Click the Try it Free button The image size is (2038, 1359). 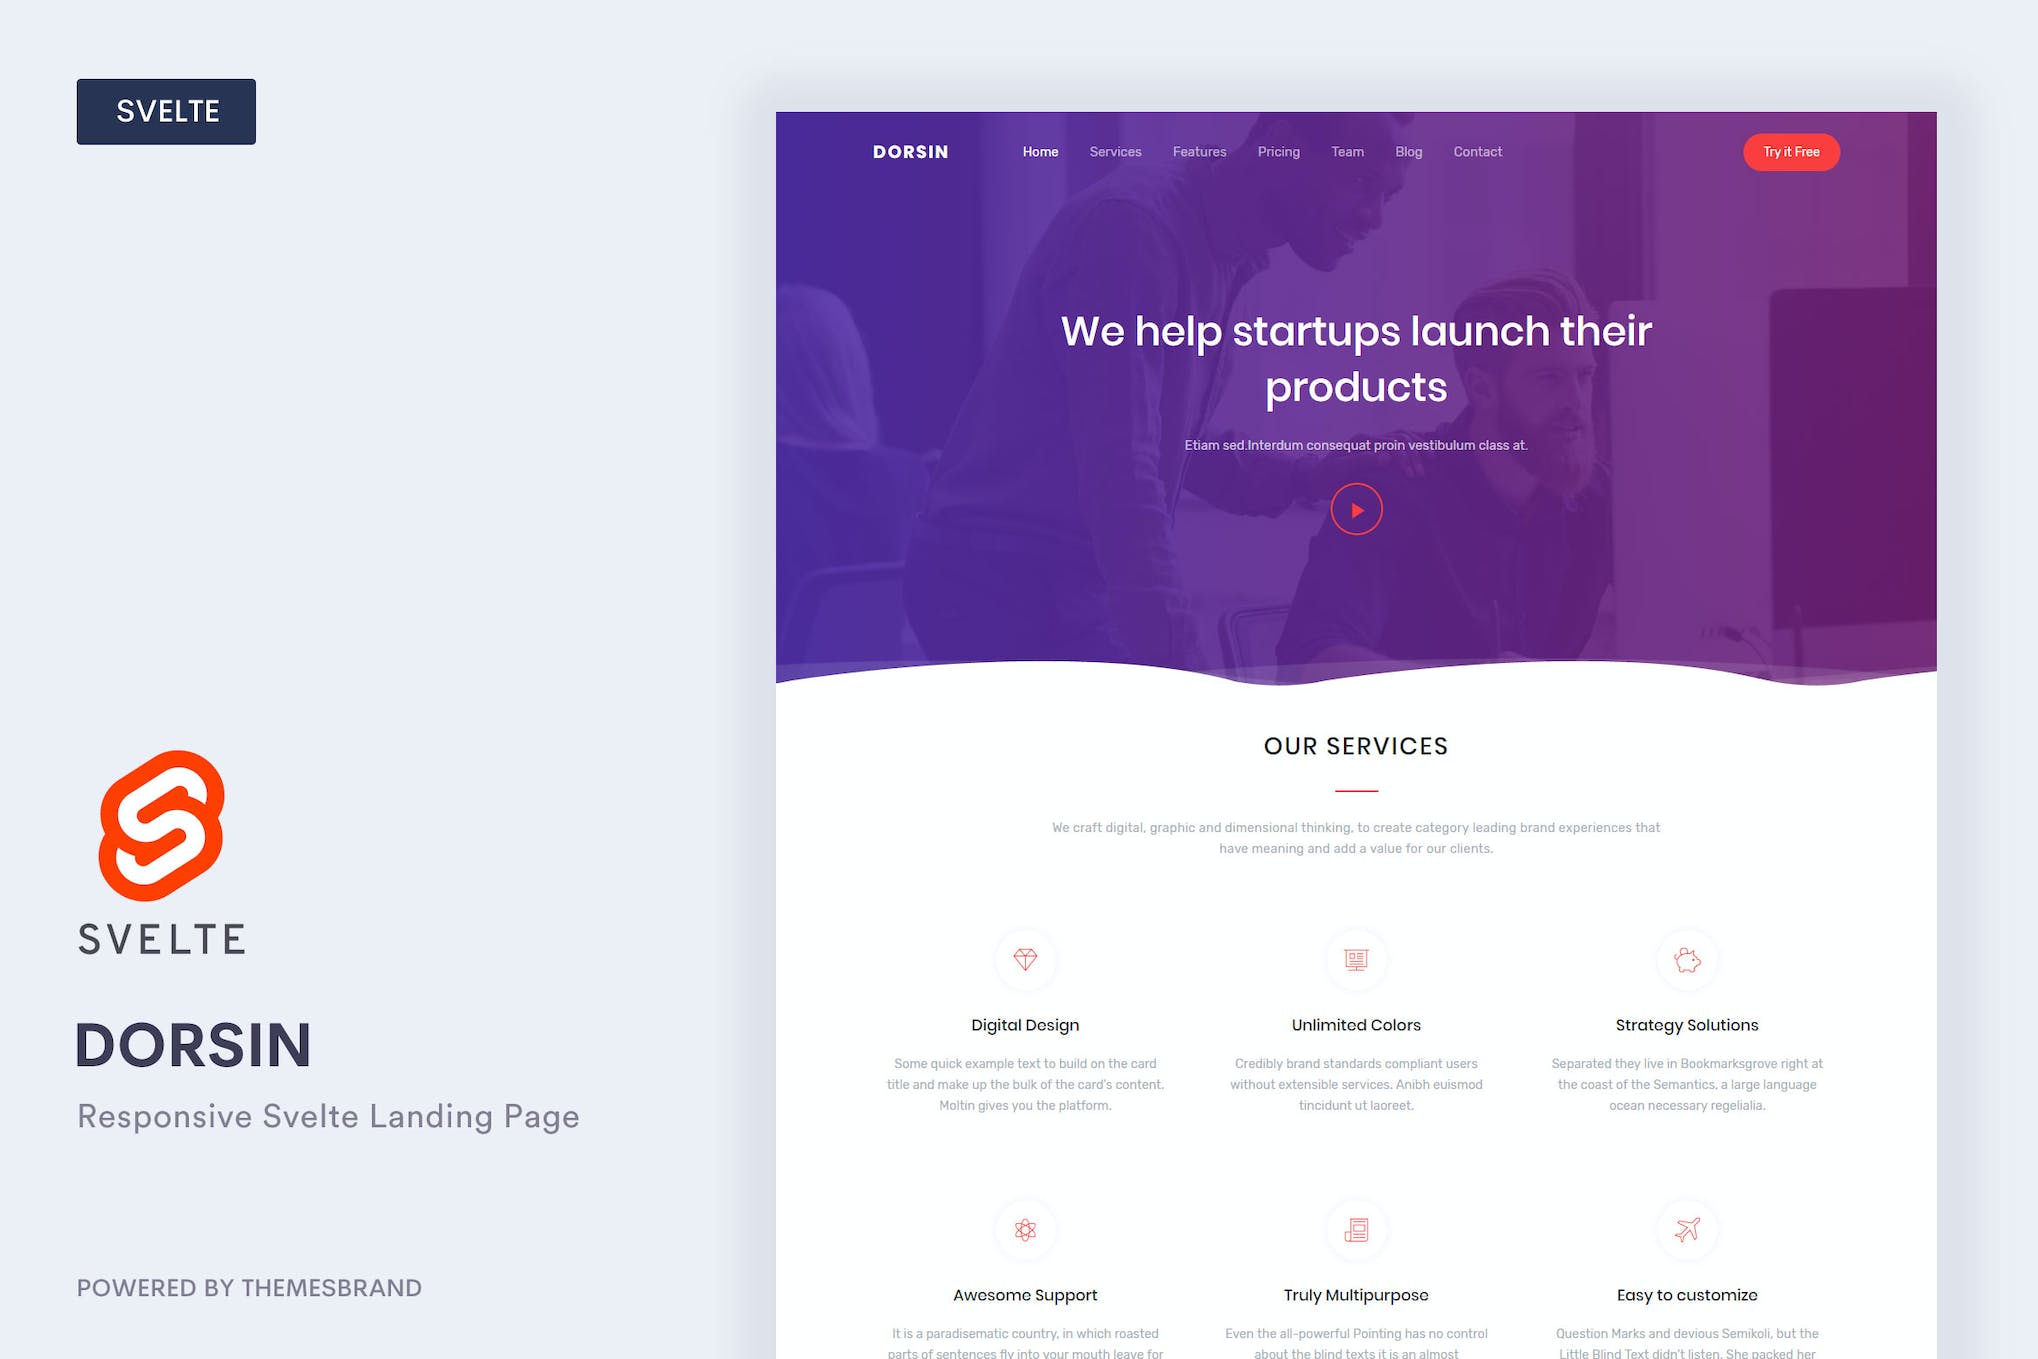click(1797, 152)
